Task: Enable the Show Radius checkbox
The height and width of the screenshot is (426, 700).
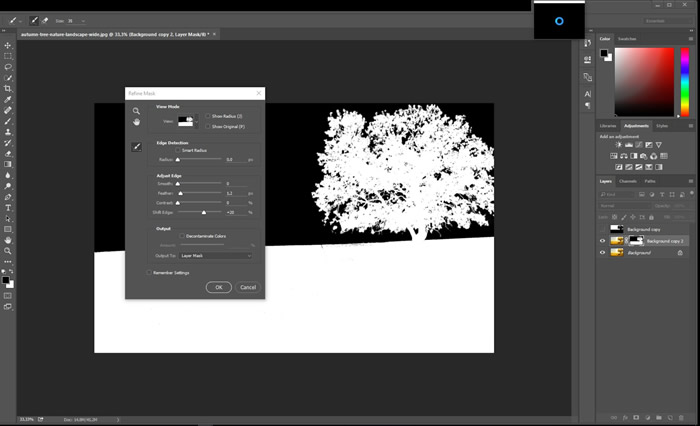Action: [x=208, y=116]
